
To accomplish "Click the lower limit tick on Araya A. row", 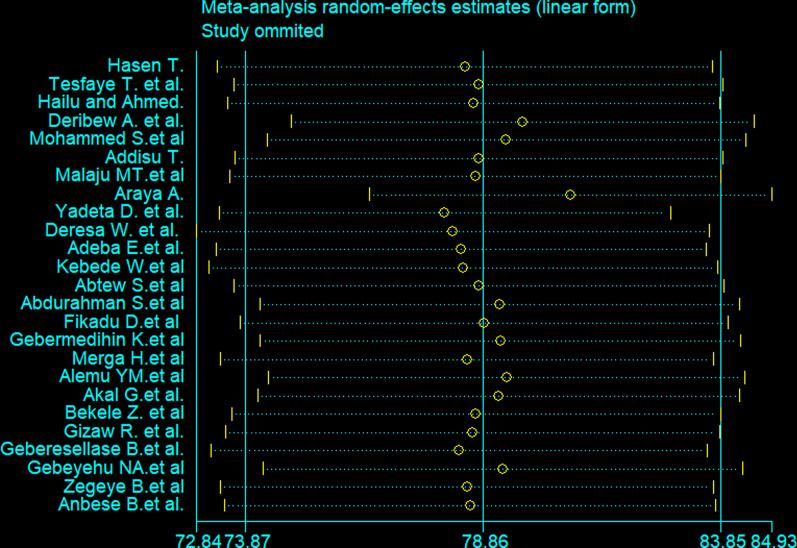I will (370, 194).
